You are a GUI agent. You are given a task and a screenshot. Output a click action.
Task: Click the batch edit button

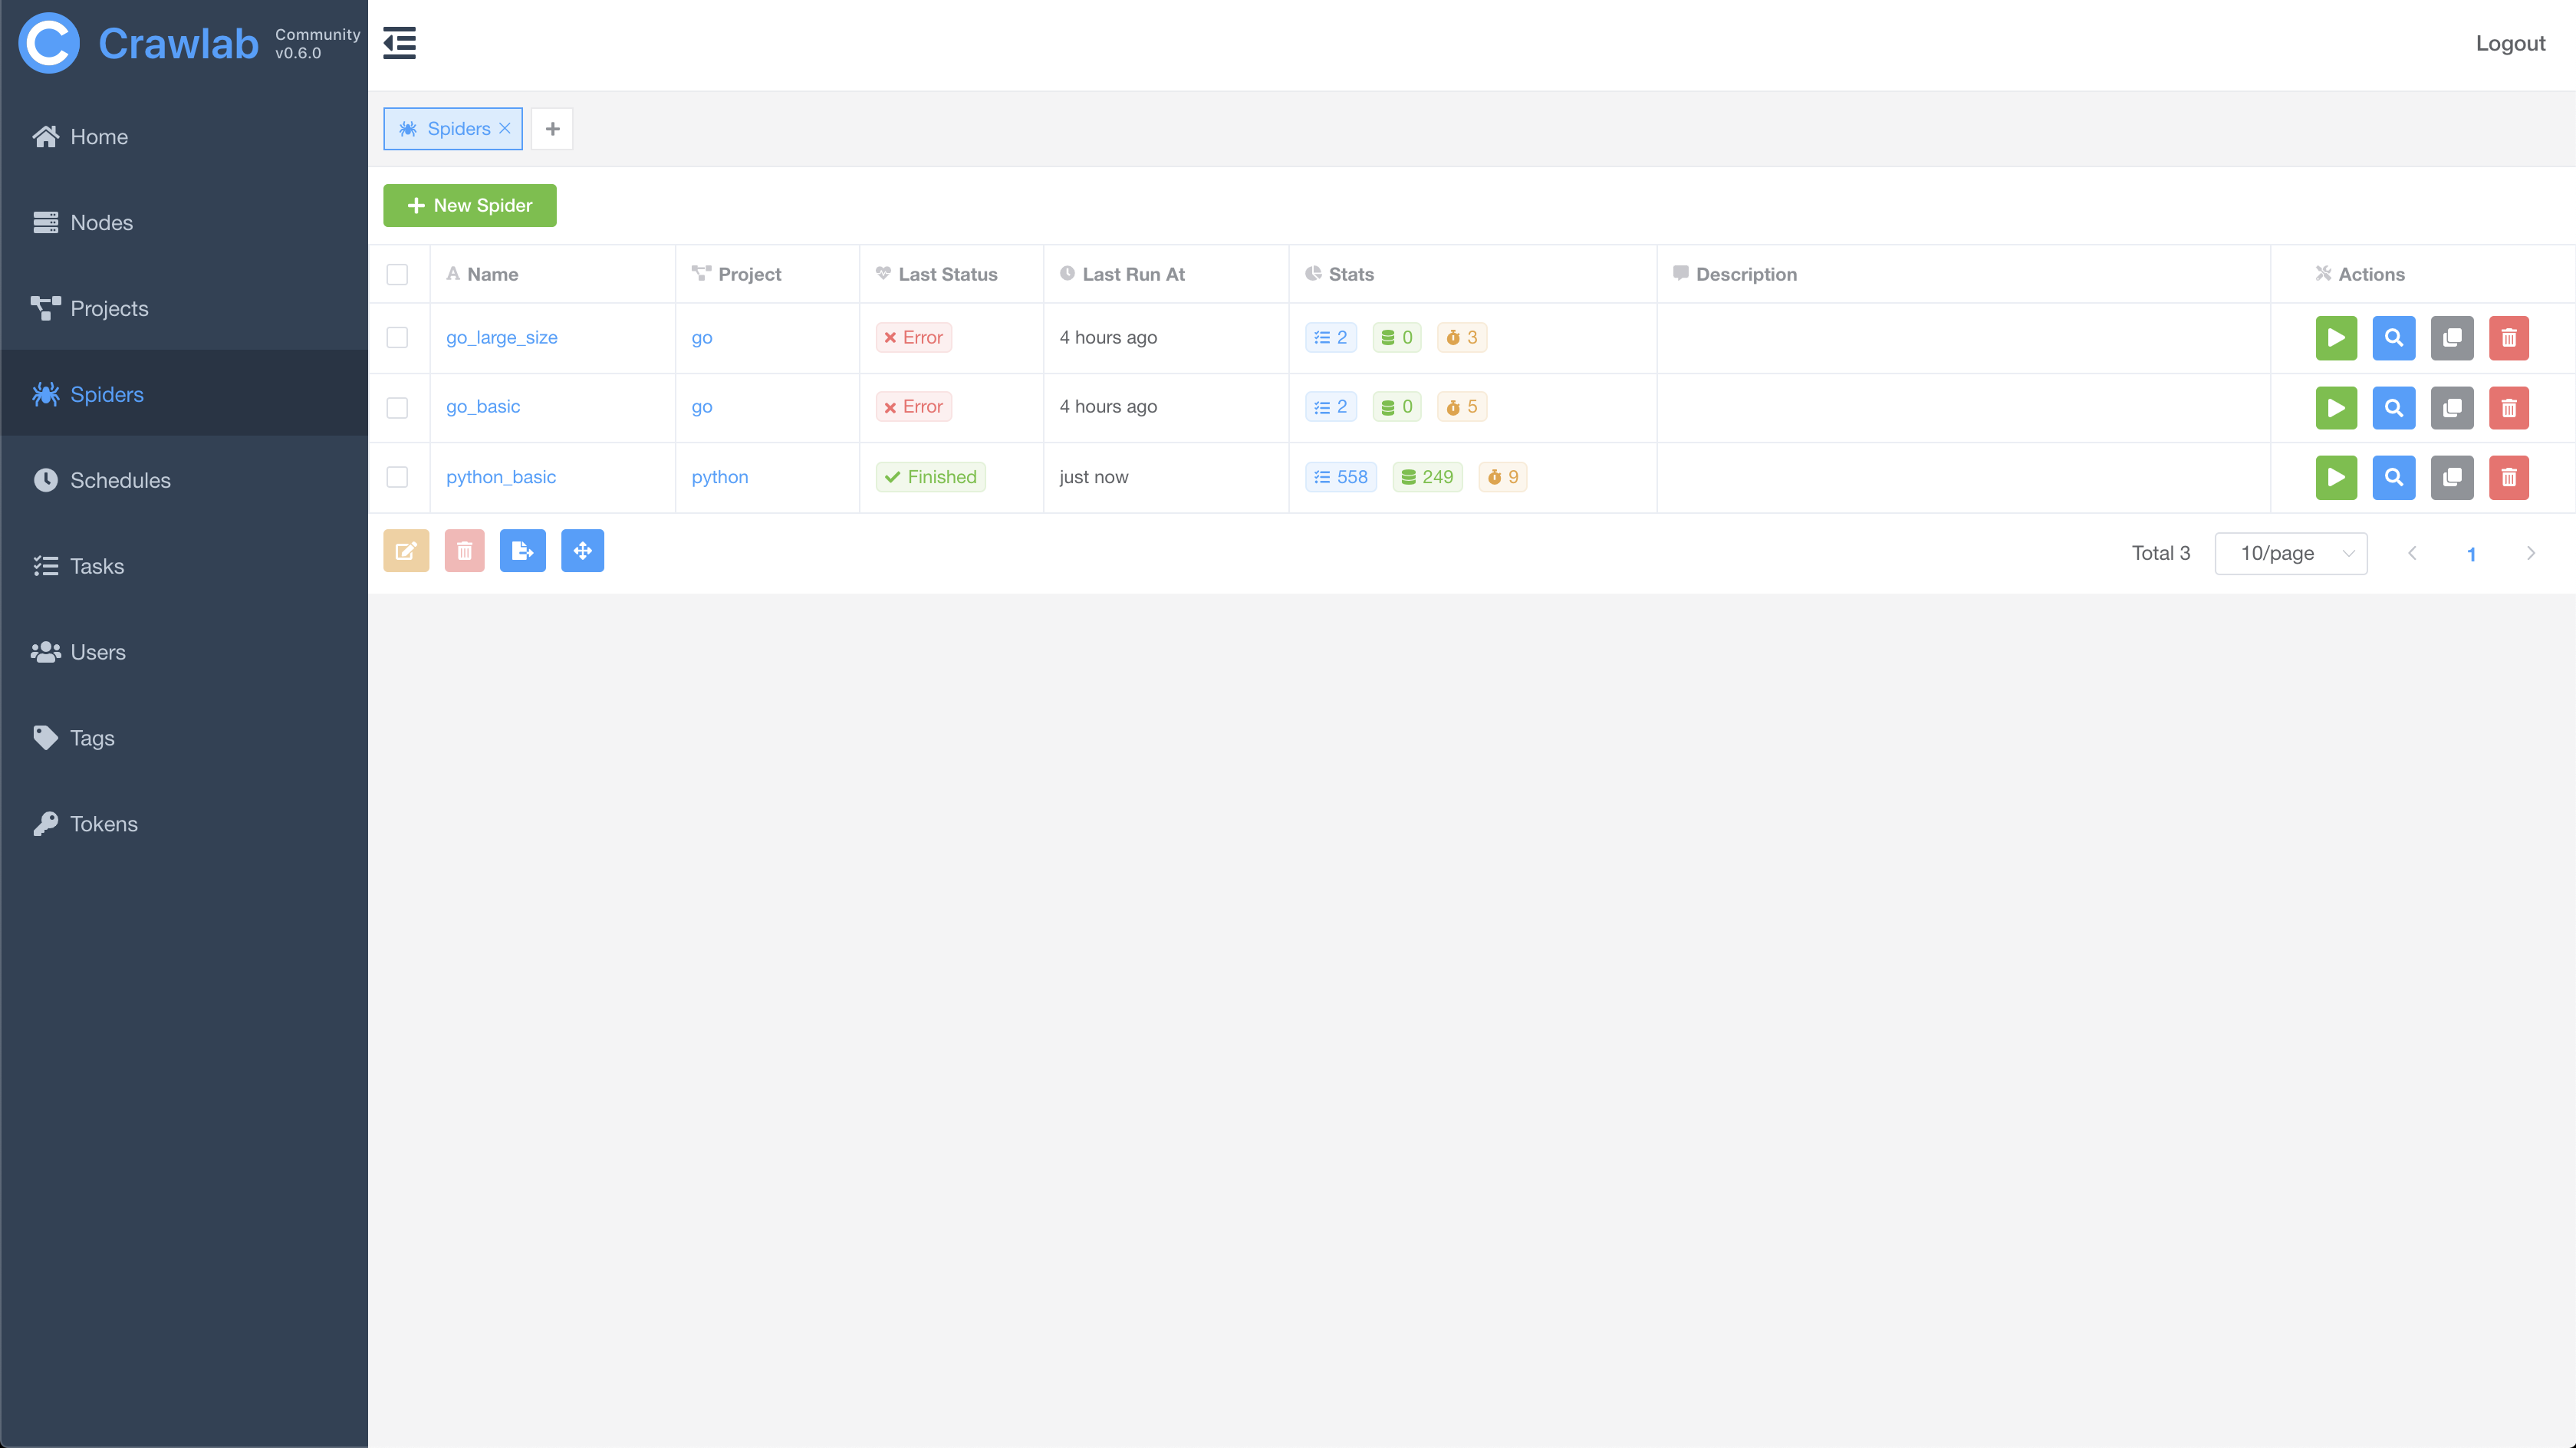coord(406,551)
